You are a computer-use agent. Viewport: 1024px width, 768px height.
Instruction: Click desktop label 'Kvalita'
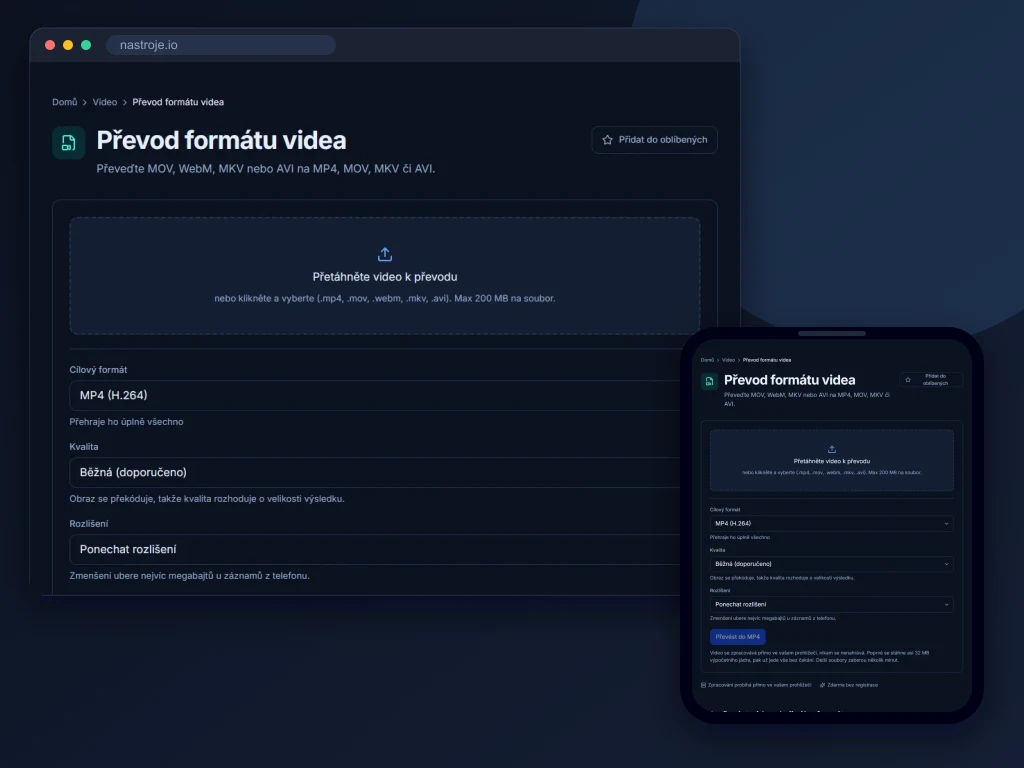coord(84,447)
